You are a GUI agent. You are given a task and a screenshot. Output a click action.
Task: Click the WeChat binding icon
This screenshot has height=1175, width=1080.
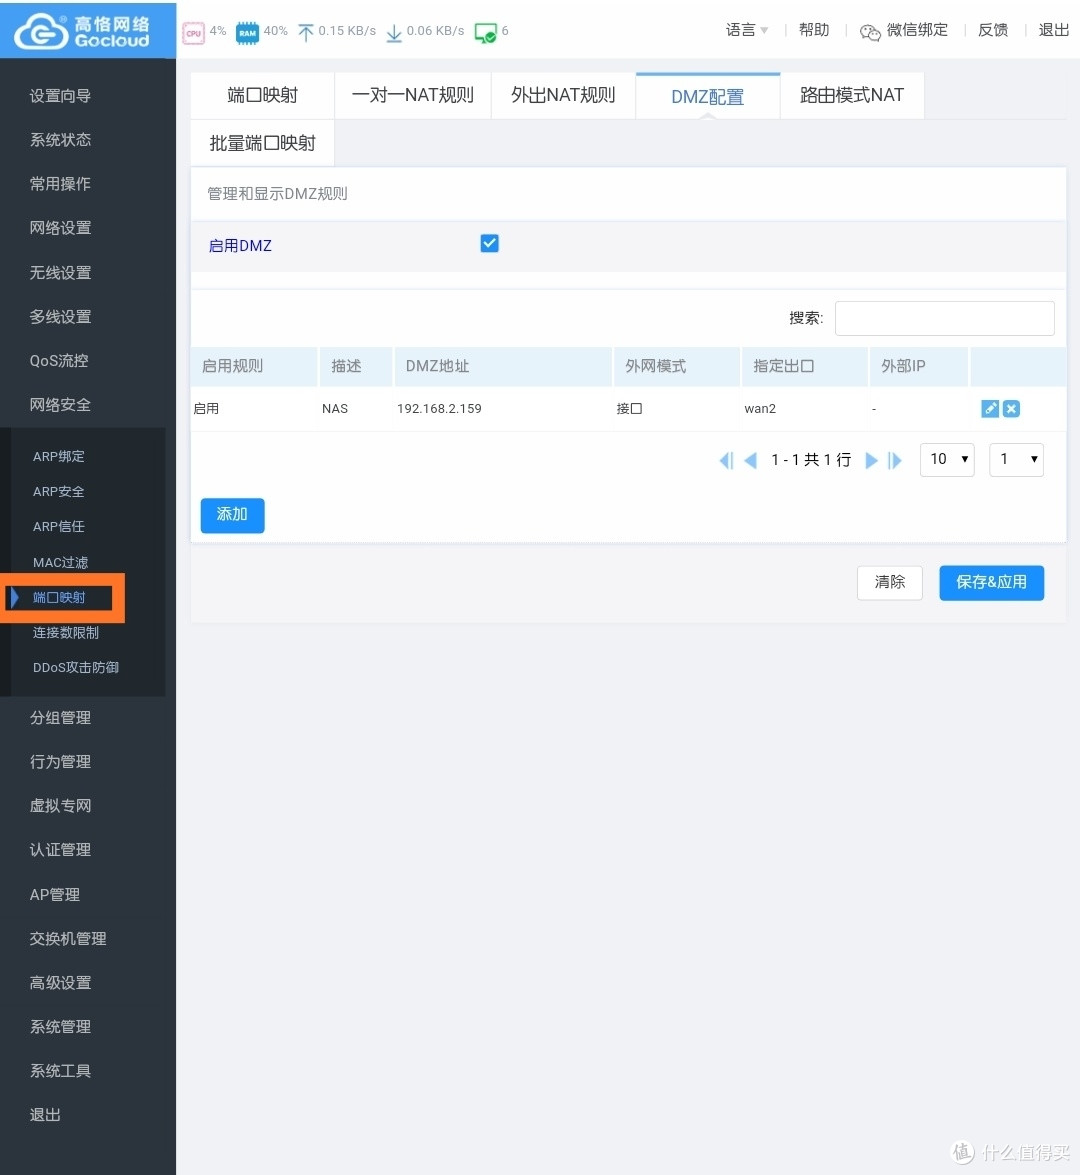[869, 31]
